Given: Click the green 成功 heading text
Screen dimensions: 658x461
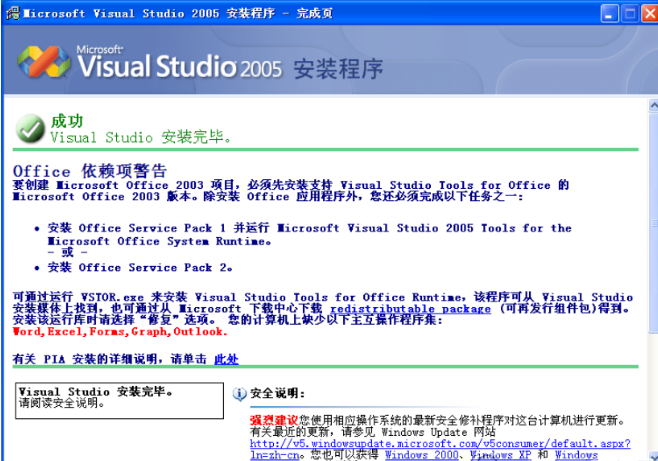Looking at the screenshot, I should click(67, 121).
